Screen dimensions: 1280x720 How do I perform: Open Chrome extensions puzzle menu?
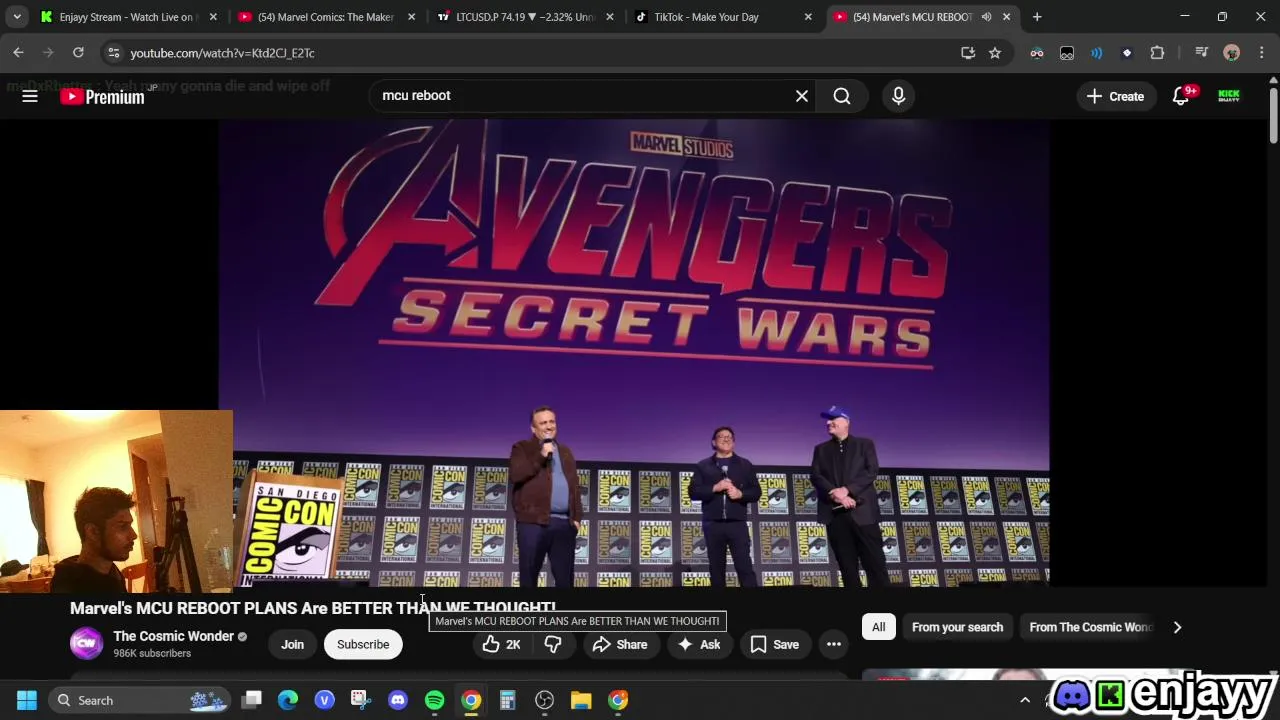click(1157, 53)
